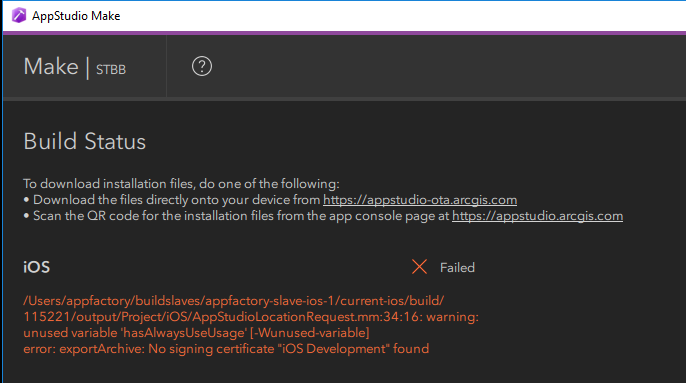Click the AppStudioLocationRequest.mm:34:16 warning line
Image resolution: width=686 pixels, height=383 pixels.
251,317
